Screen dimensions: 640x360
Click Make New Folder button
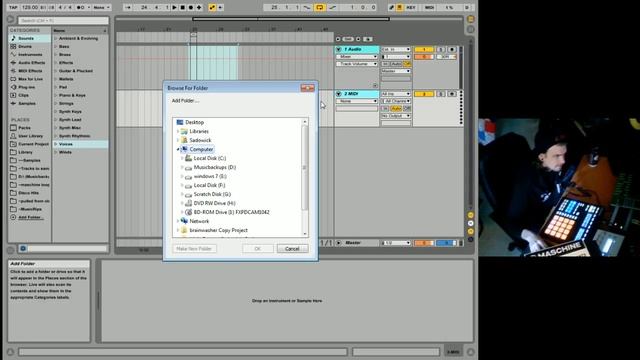[194, 249]
